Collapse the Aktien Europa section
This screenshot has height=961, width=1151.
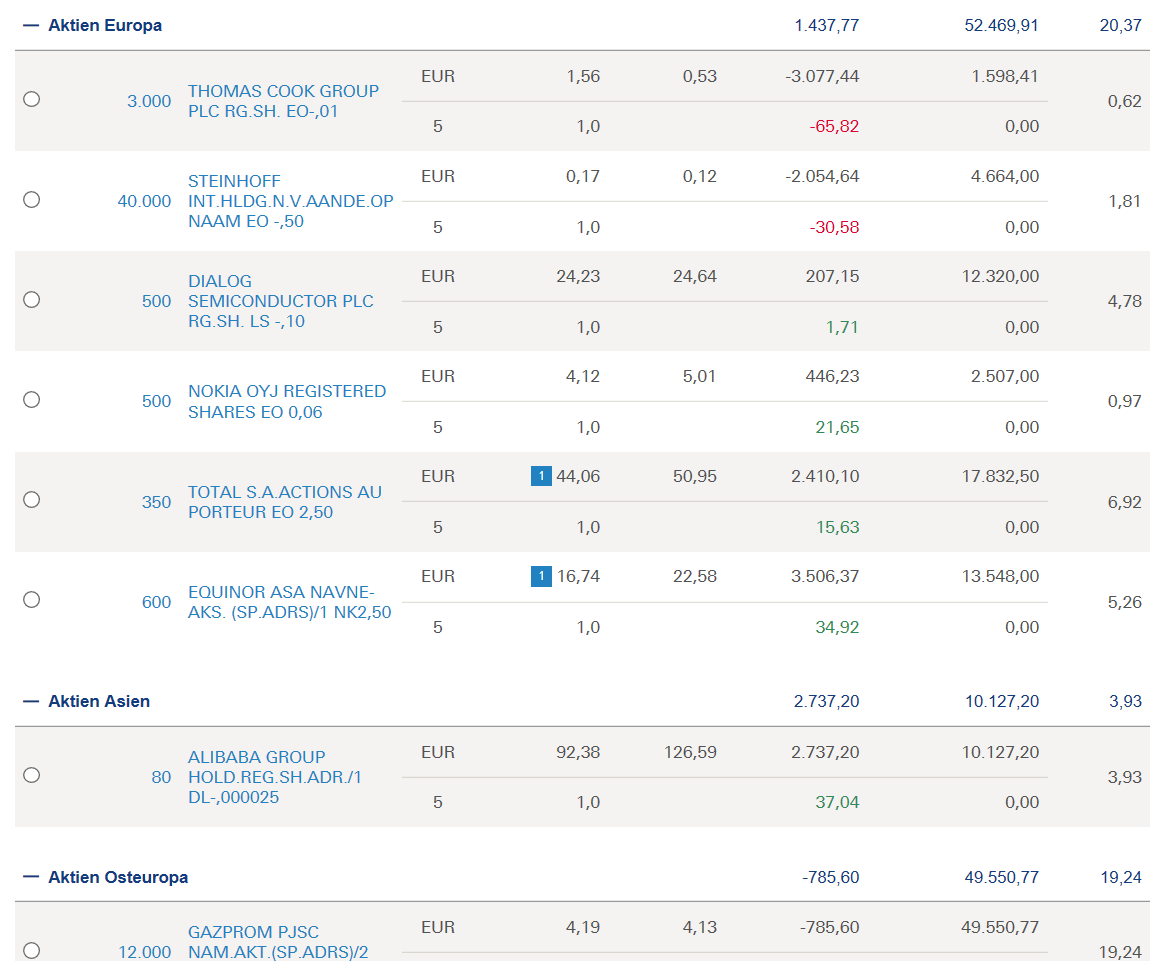[31, 25]
